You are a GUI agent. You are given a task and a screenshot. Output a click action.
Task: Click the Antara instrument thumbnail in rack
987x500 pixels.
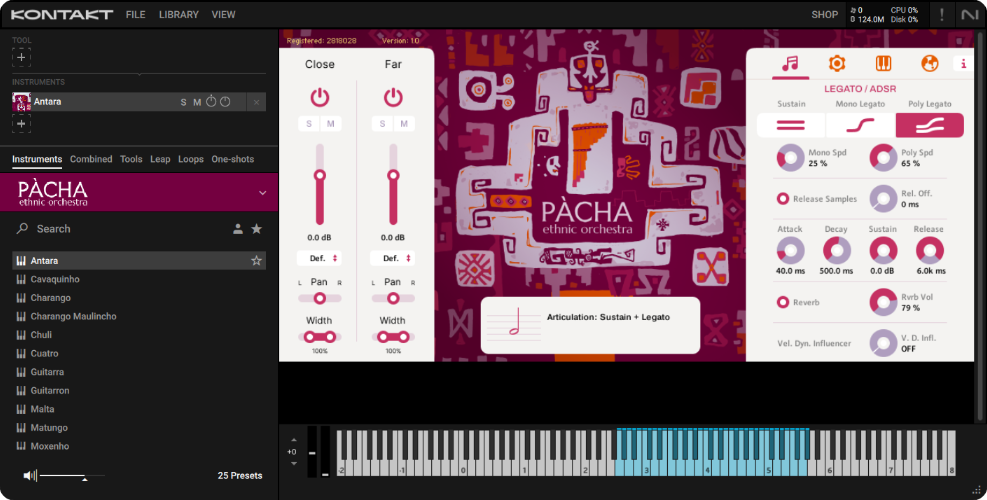(x=21, y=102)
